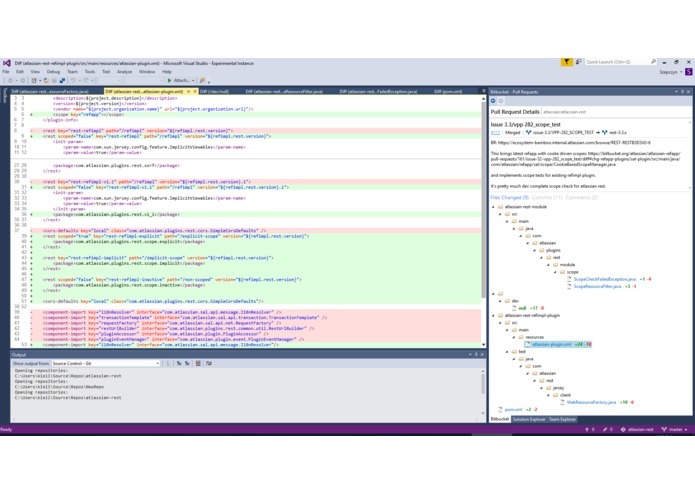Switch to the Diff pom.xml tab

click(448, 91)
